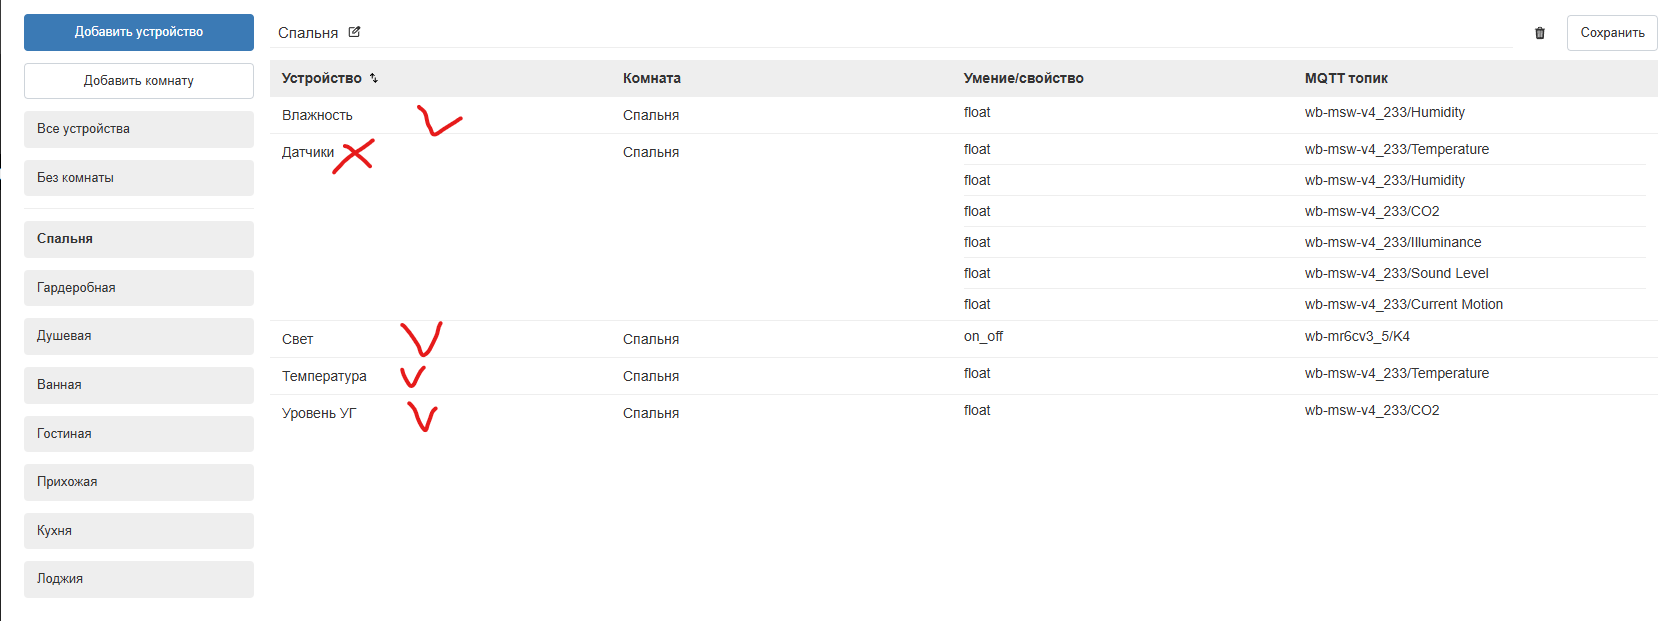Click the Добавить устройство button
Viewport: 1670px width, 621px height.
pyautogui.click(x=139, y=32)
